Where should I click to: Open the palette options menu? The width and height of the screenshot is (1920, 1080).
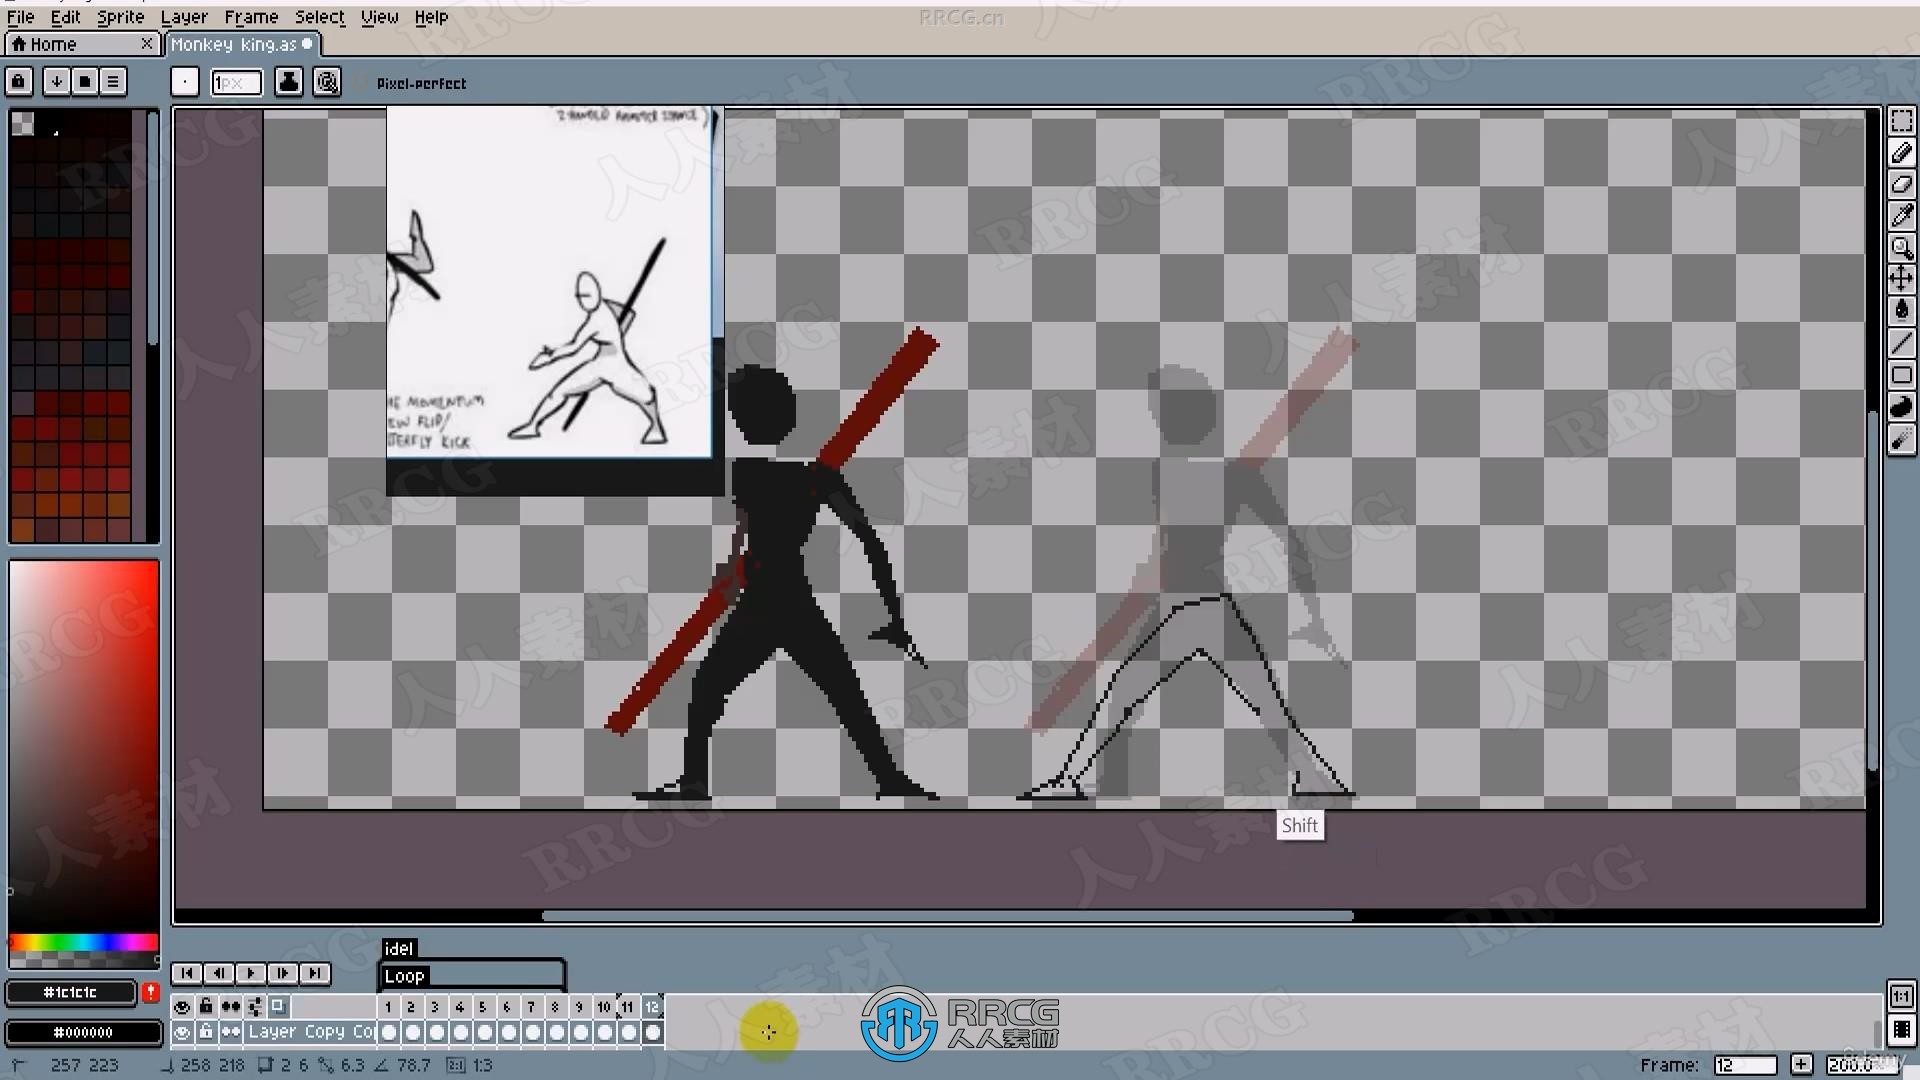113,81
